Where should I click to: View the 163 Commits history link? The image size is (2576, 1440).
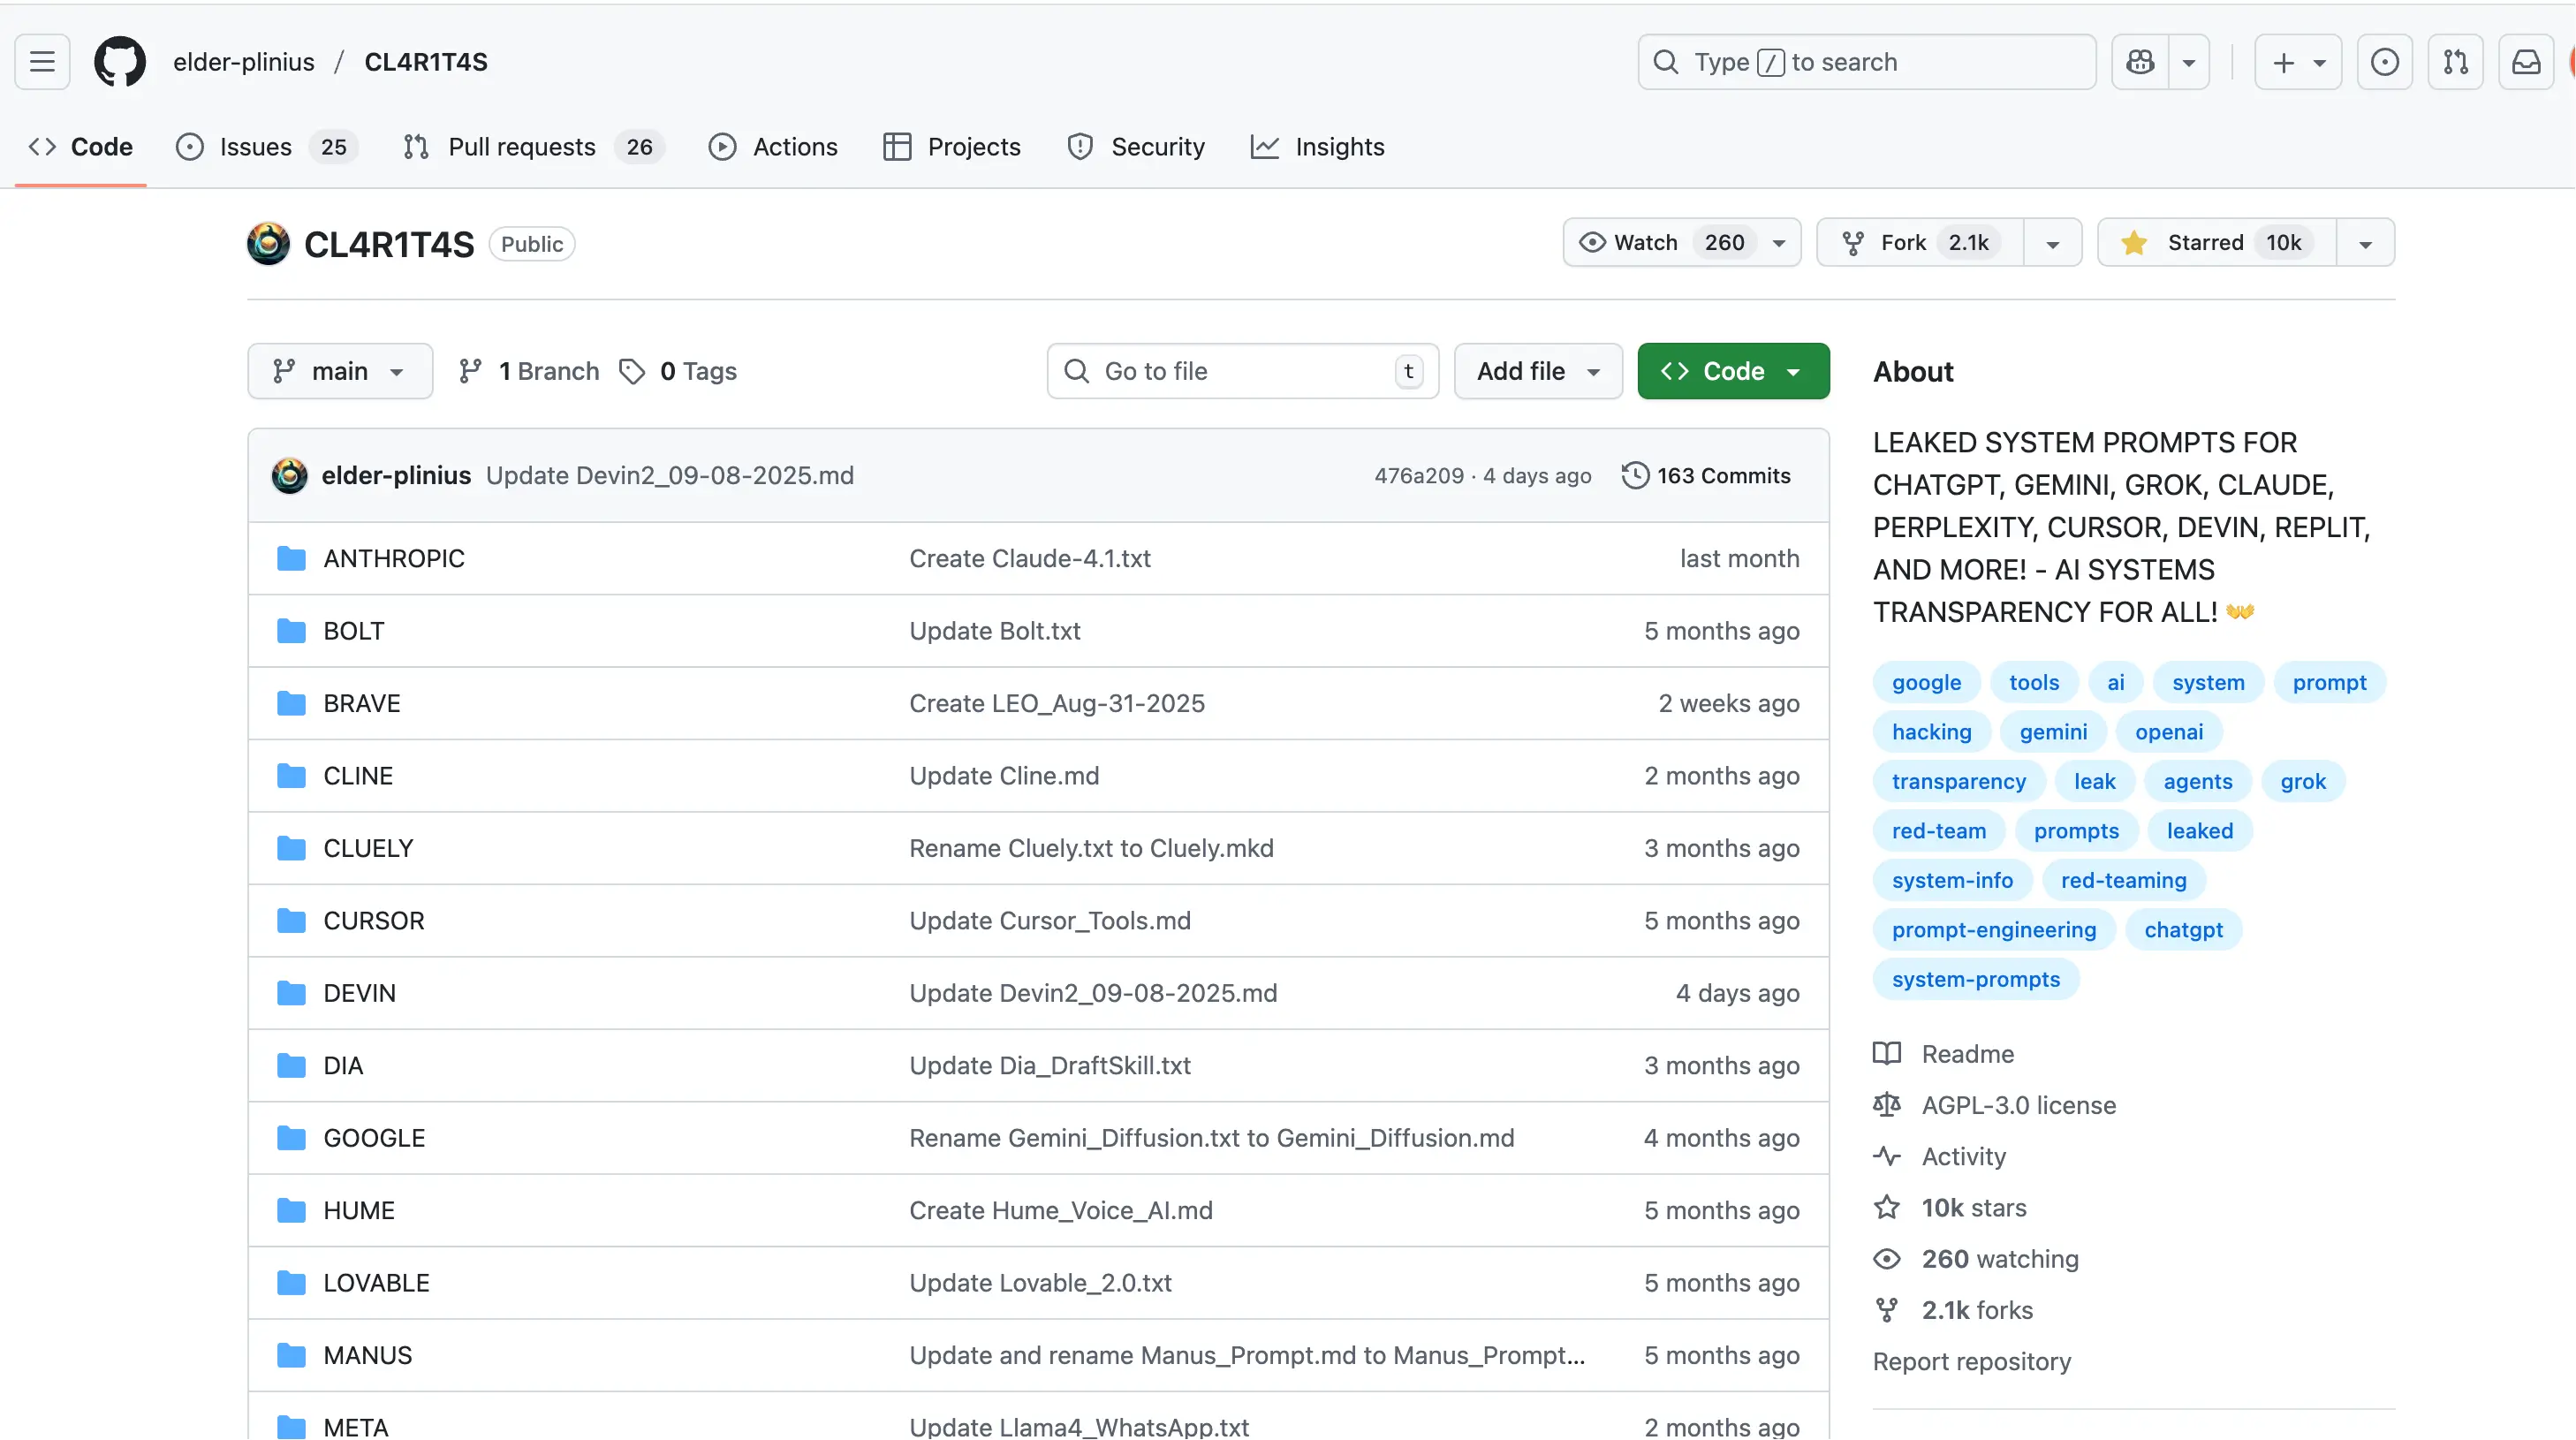1706,476
